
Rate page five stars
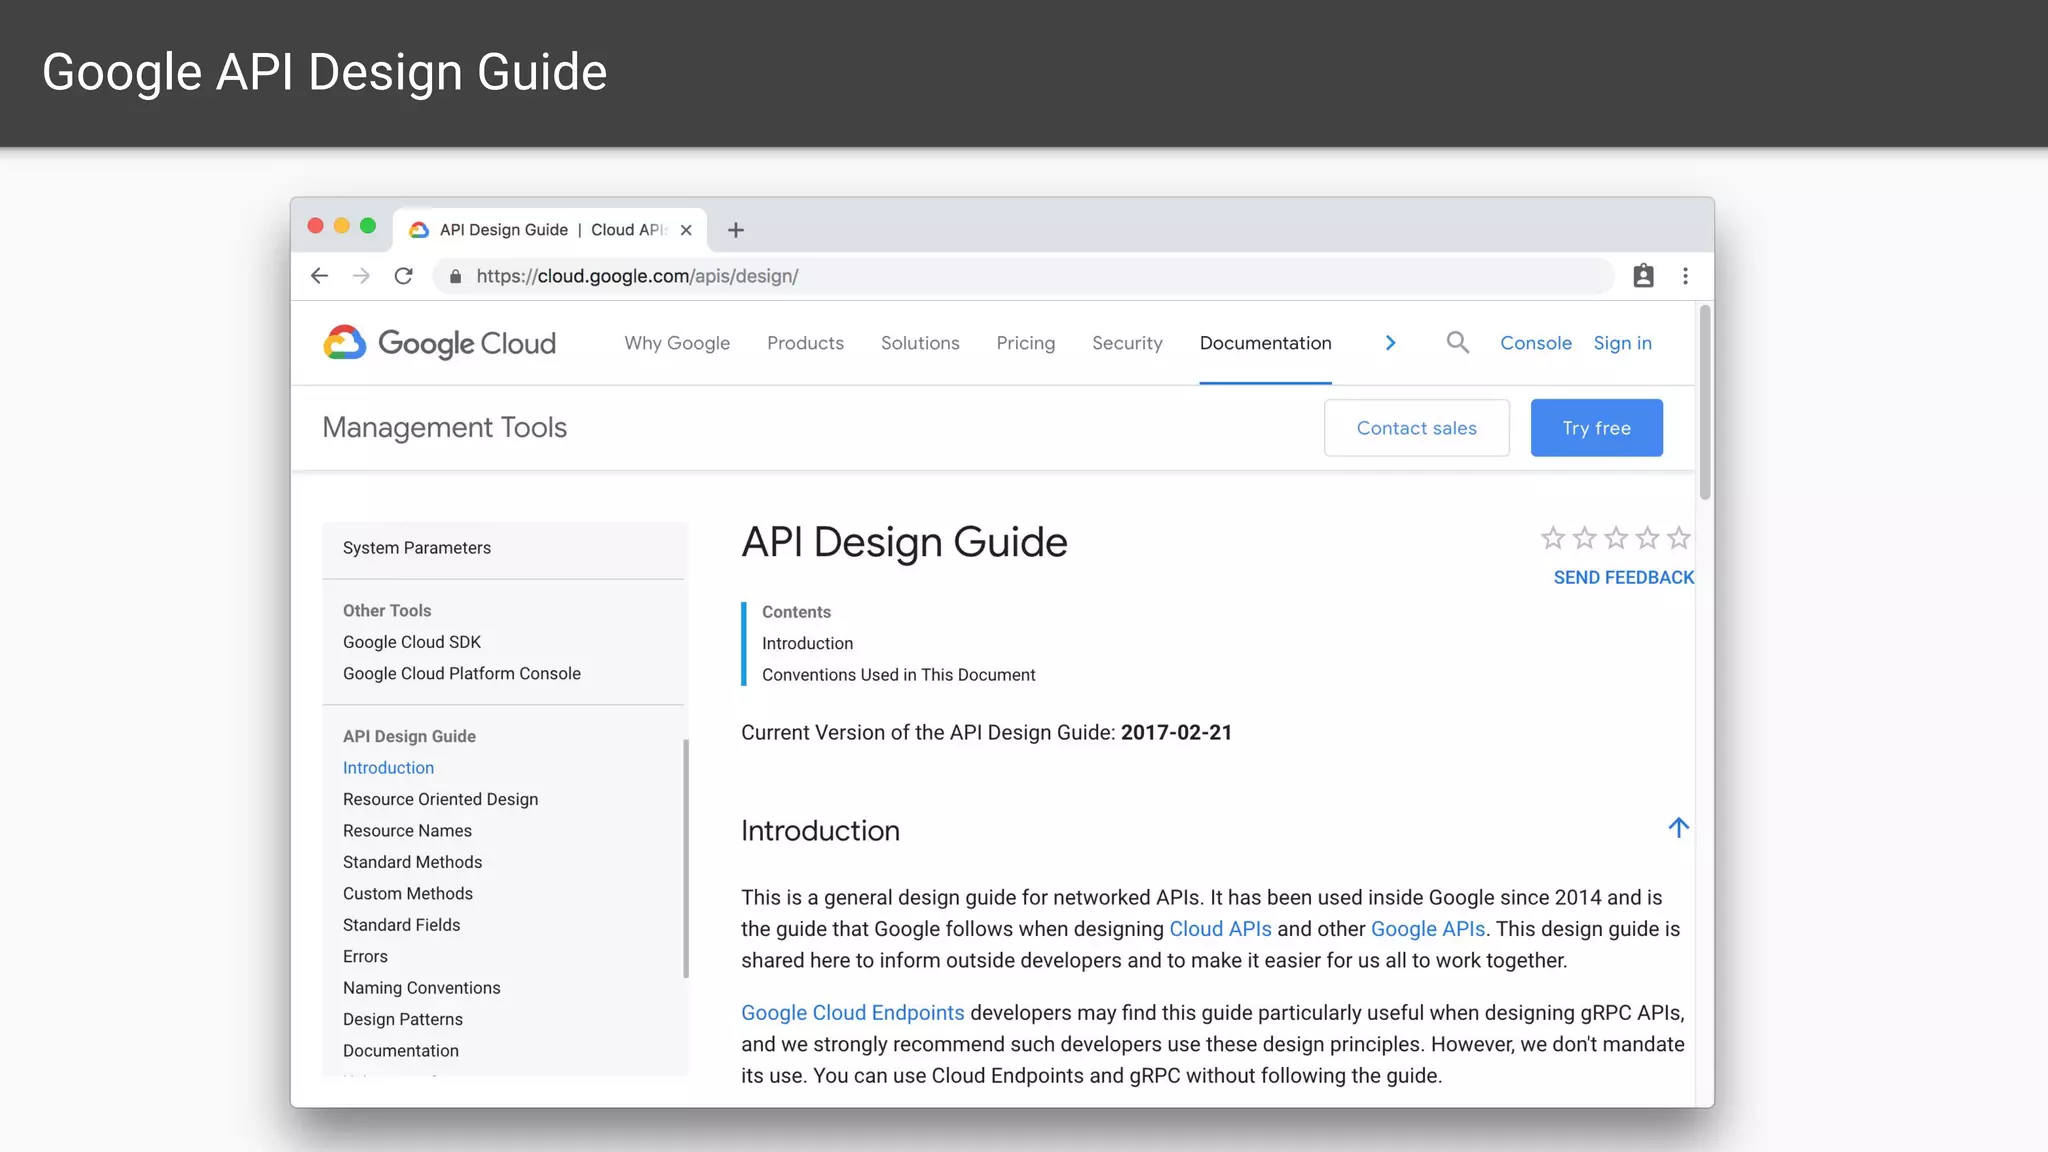pyautogui.click(x=1679, y=539)
